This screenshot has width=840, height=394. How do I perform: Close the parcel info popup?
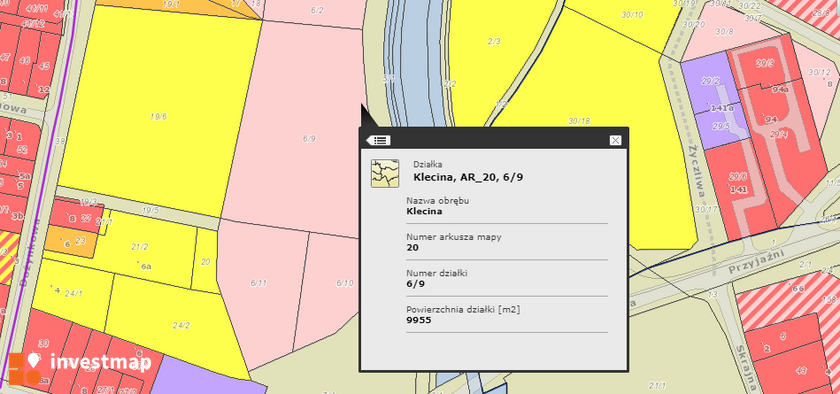(615, 140)
